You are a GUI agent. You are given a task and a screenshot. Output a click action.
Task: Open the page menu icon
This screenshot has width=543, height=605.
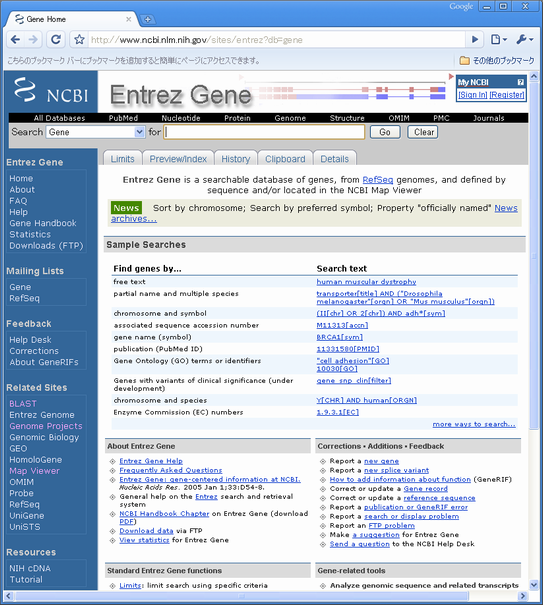[x=498, y=39]
